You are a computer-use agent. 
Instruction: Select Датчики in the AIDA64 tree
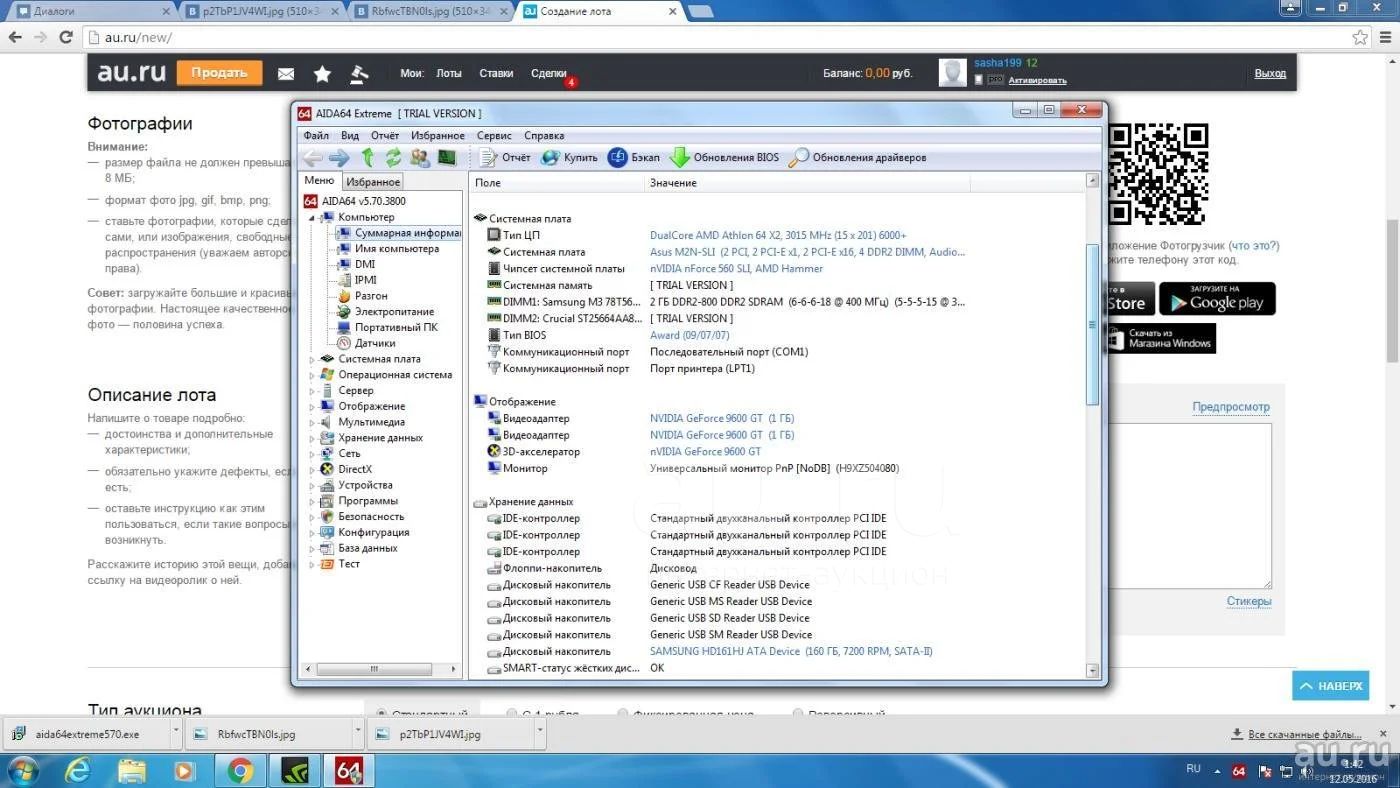tap(375, 343)
